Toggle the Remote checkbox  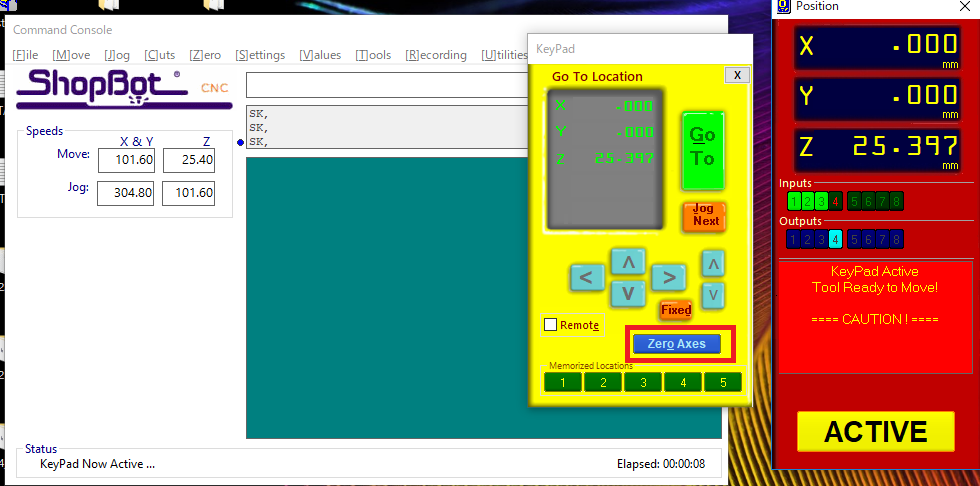click(551, 325)
